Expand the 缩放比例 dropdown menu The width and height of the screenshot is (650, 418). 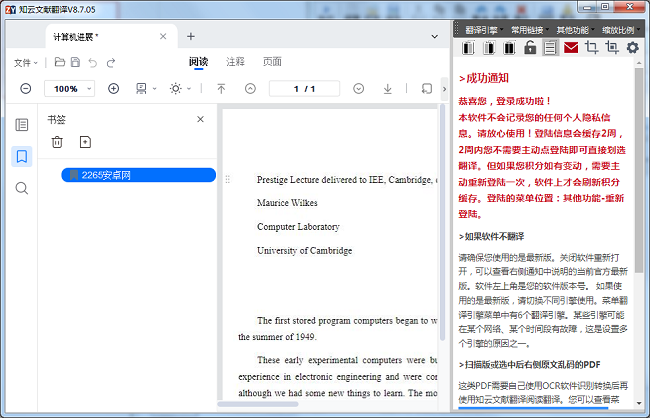pyautogui.click(x=620, y=30)
